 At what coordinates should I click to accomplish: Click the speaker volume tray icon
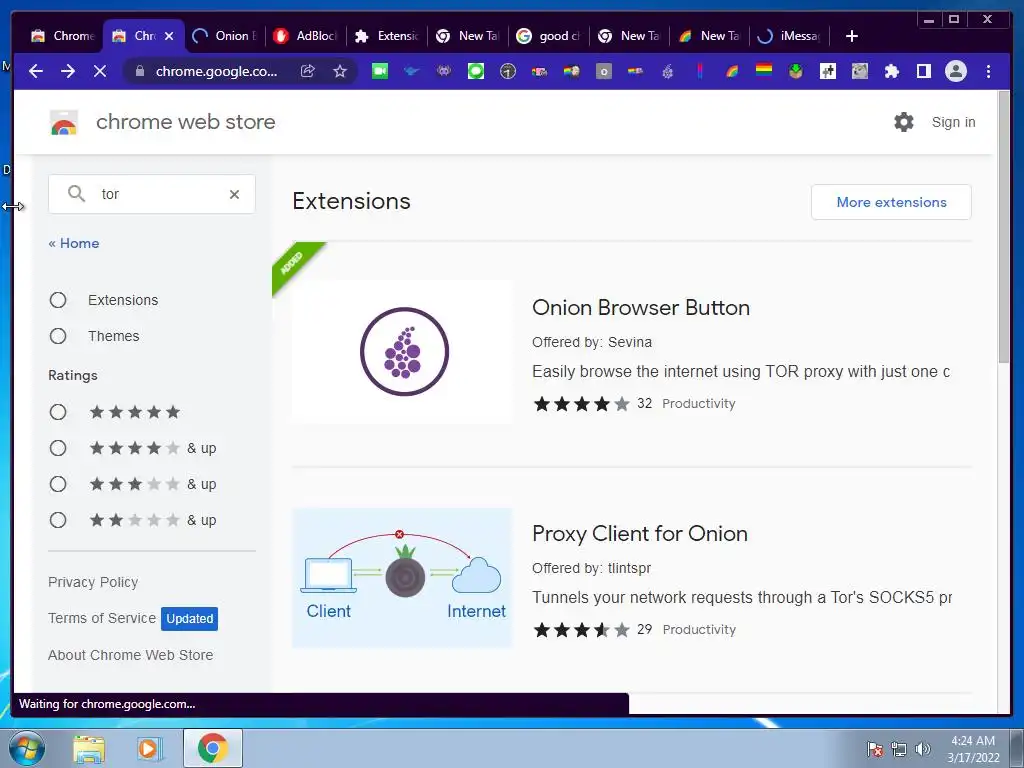tap(922, 749)
